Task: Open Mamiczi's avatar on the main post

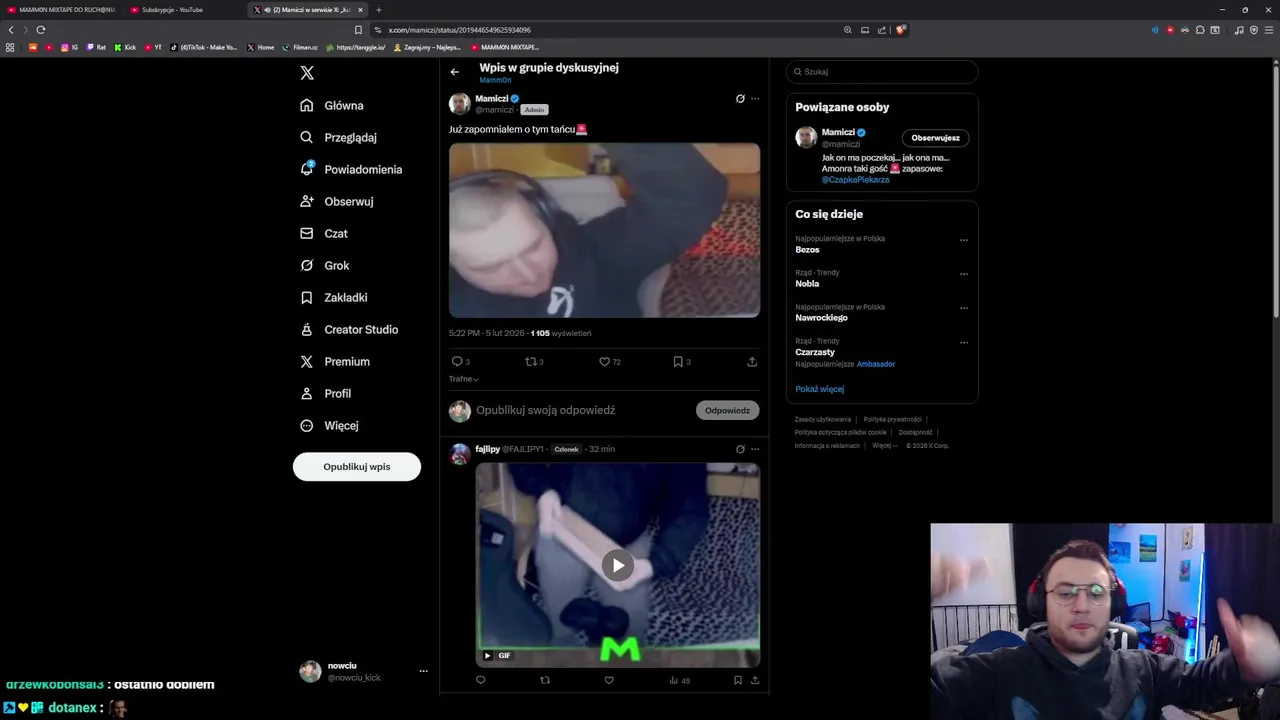Action: 460,104
